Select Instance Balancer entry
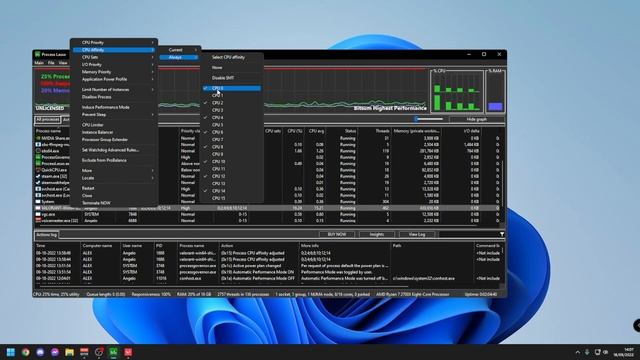The width and height of the screenshot is (640, 360). 114,132
